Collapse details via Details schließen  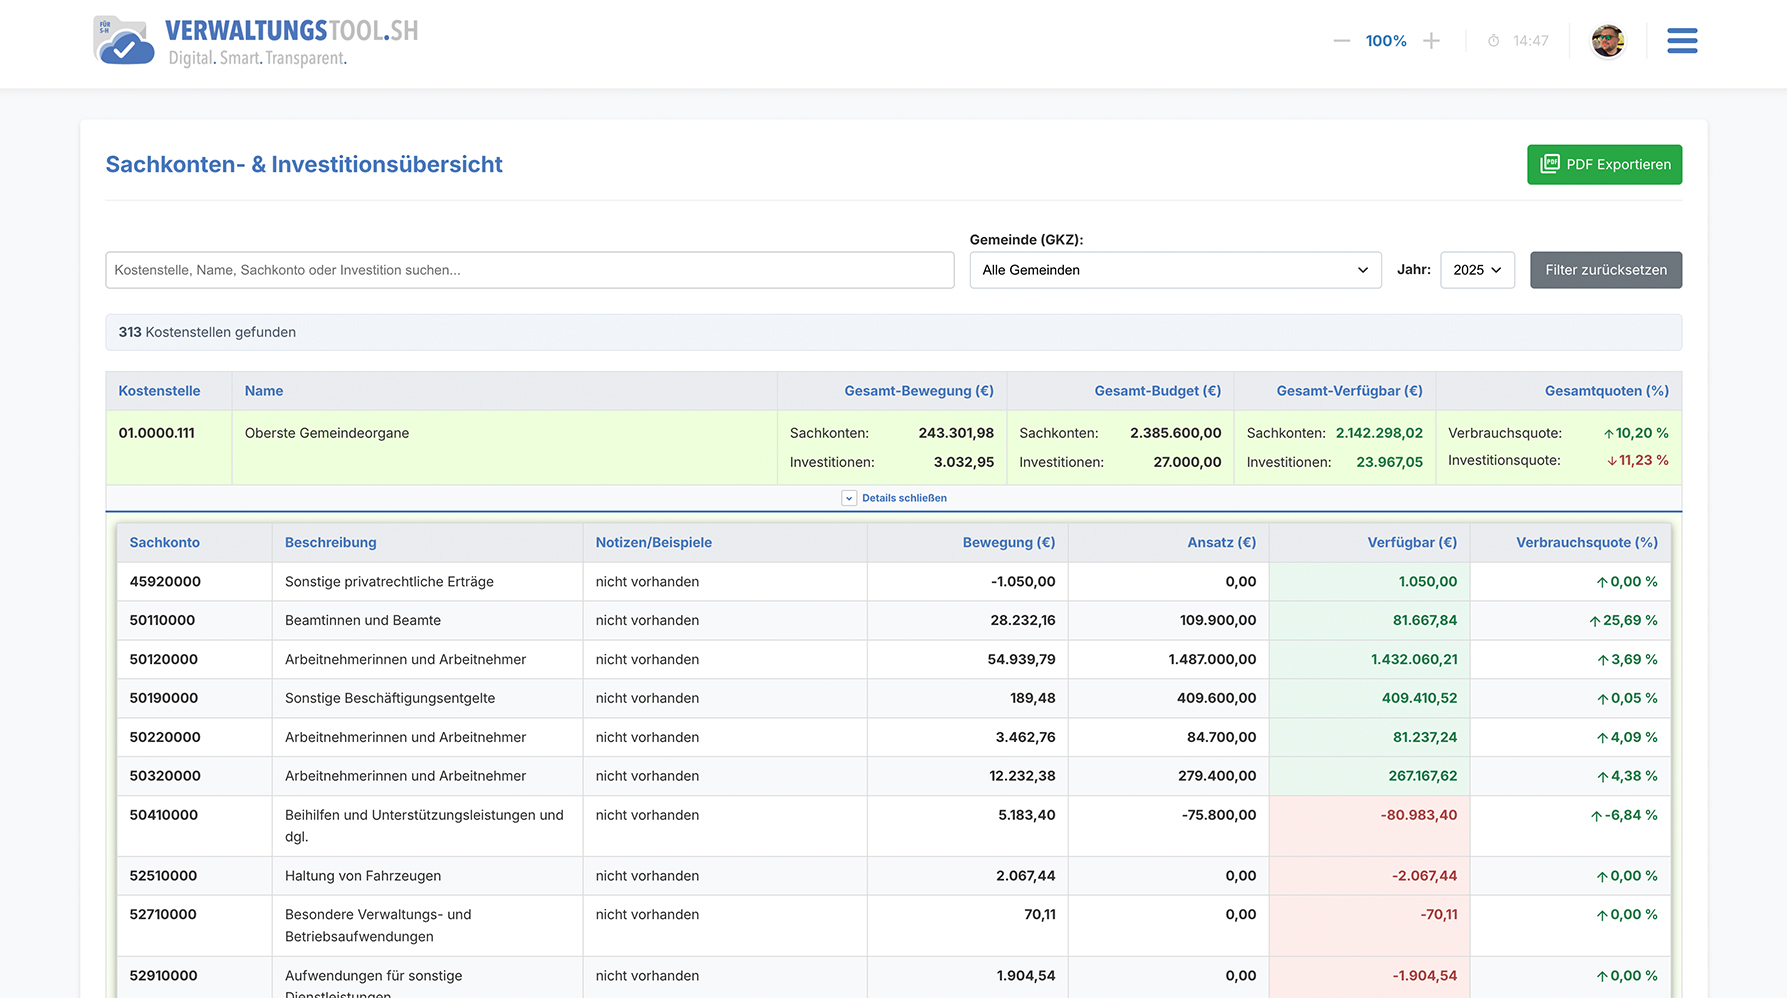[904, 498]
